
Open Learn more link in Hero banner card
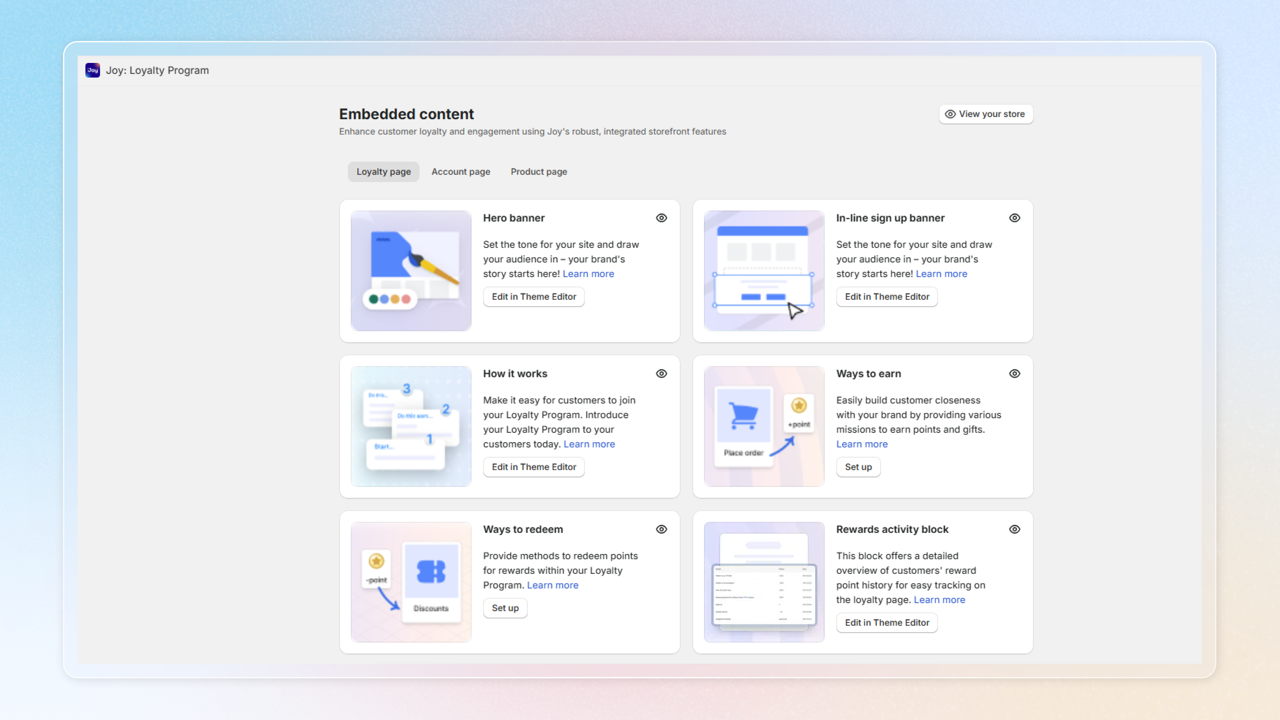[588, 274]
